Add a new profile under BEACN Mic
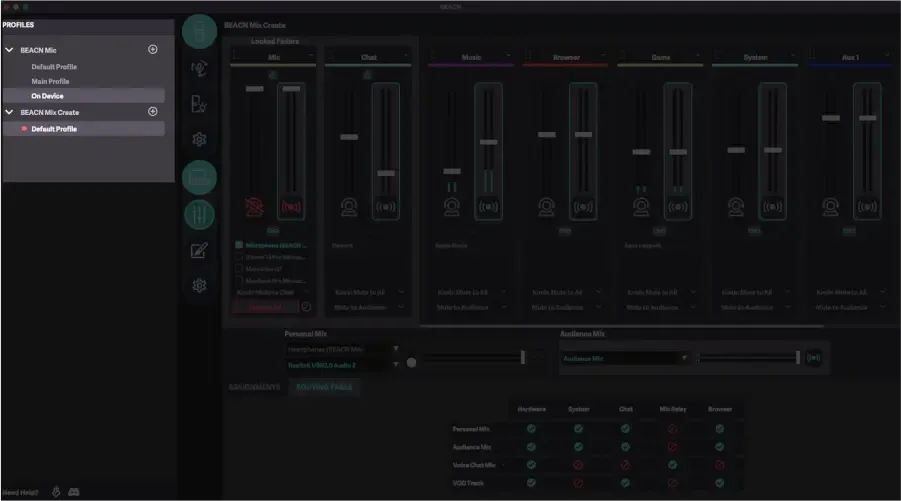The image size is (901, 501). click(x=153, y=49)
